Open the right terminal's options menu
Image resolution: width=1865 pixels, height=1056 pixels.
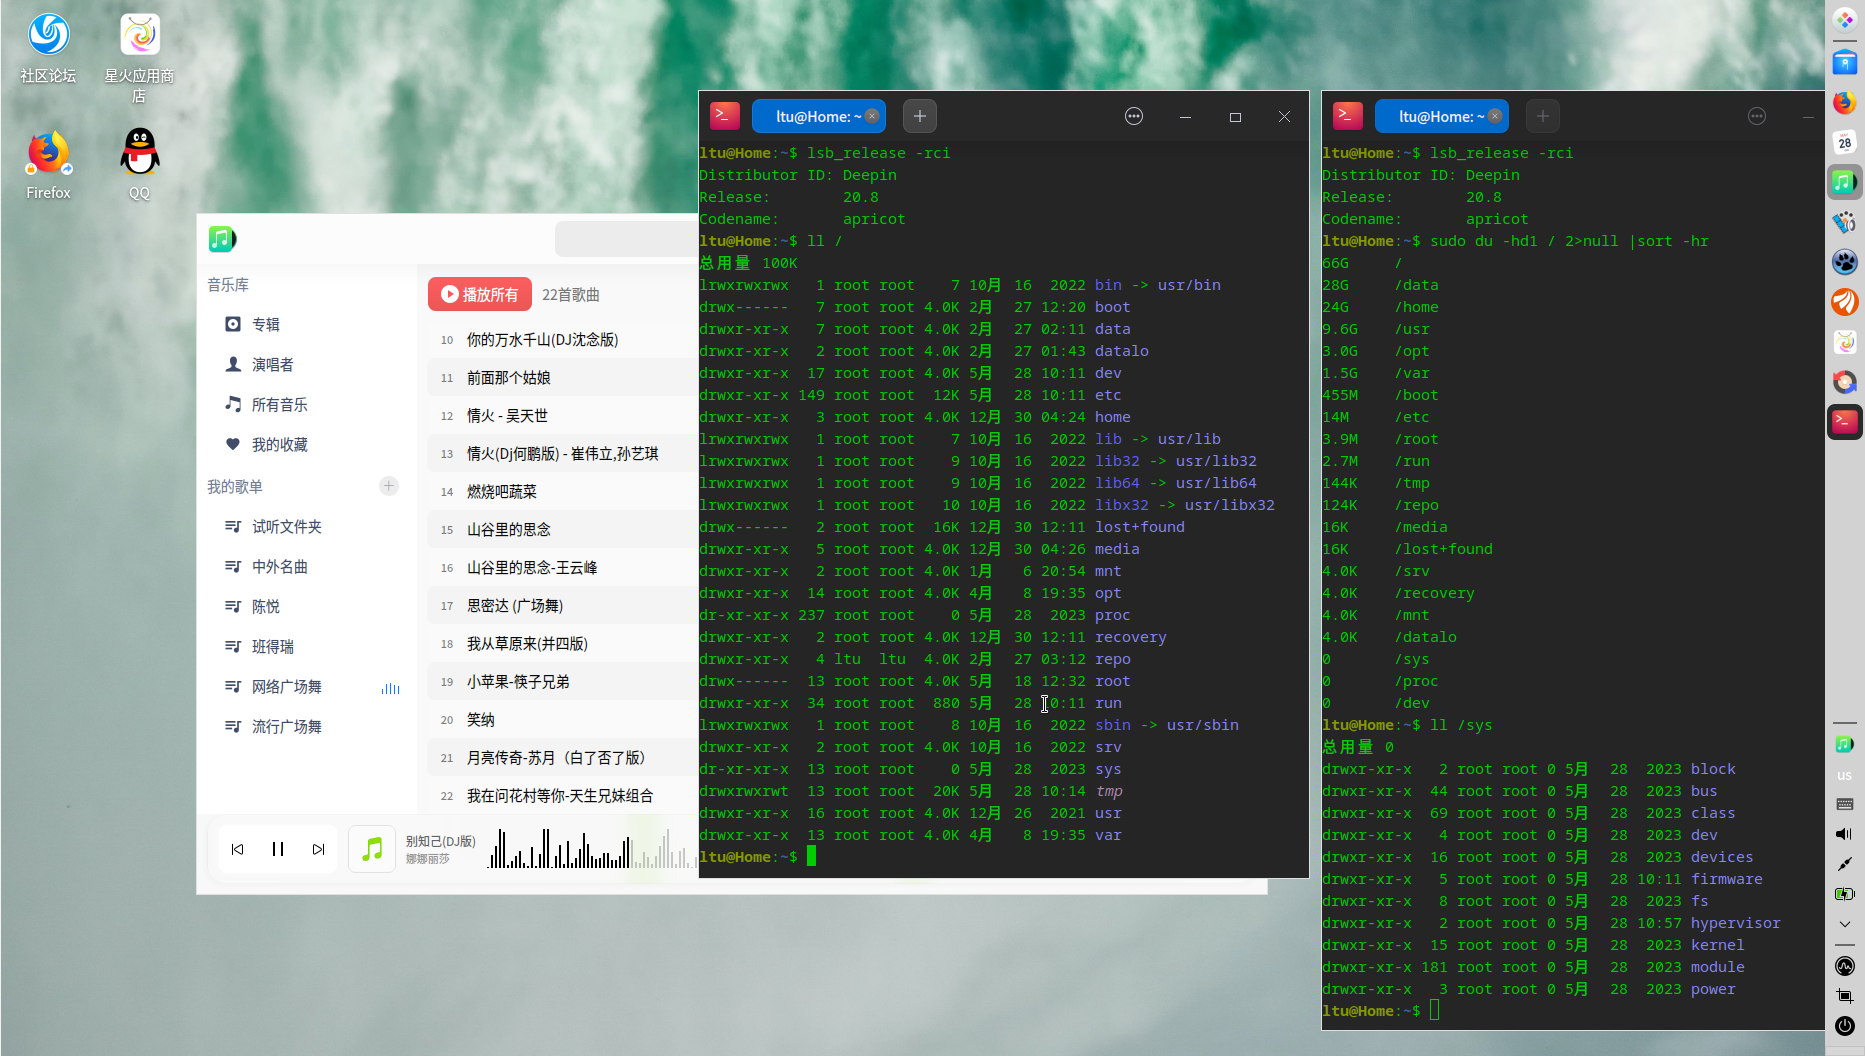(1757, 116)
